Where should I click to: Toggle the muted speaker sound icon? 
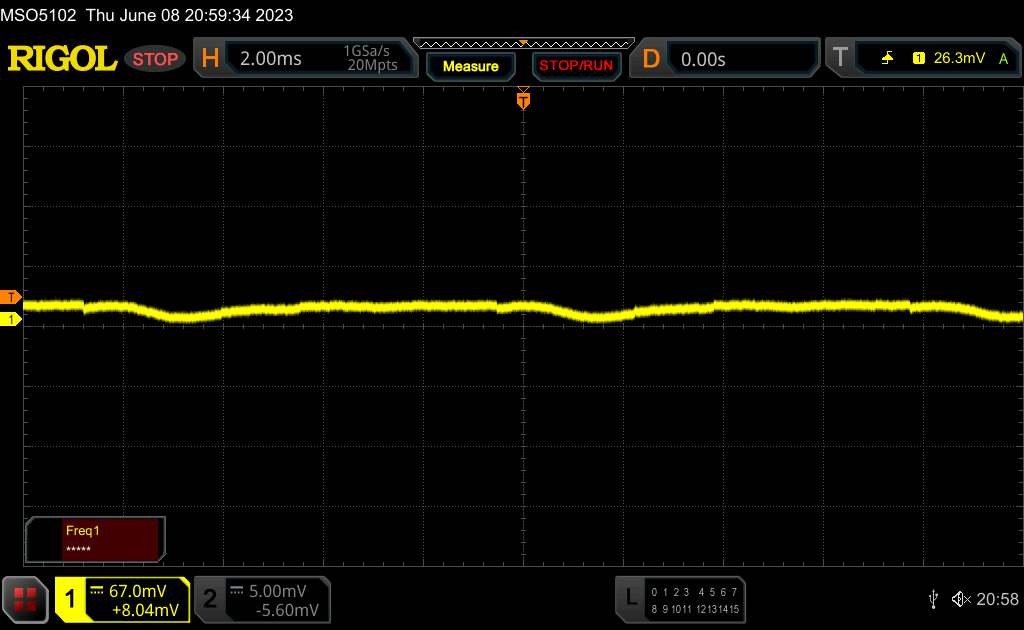click(x=961, y=599)
